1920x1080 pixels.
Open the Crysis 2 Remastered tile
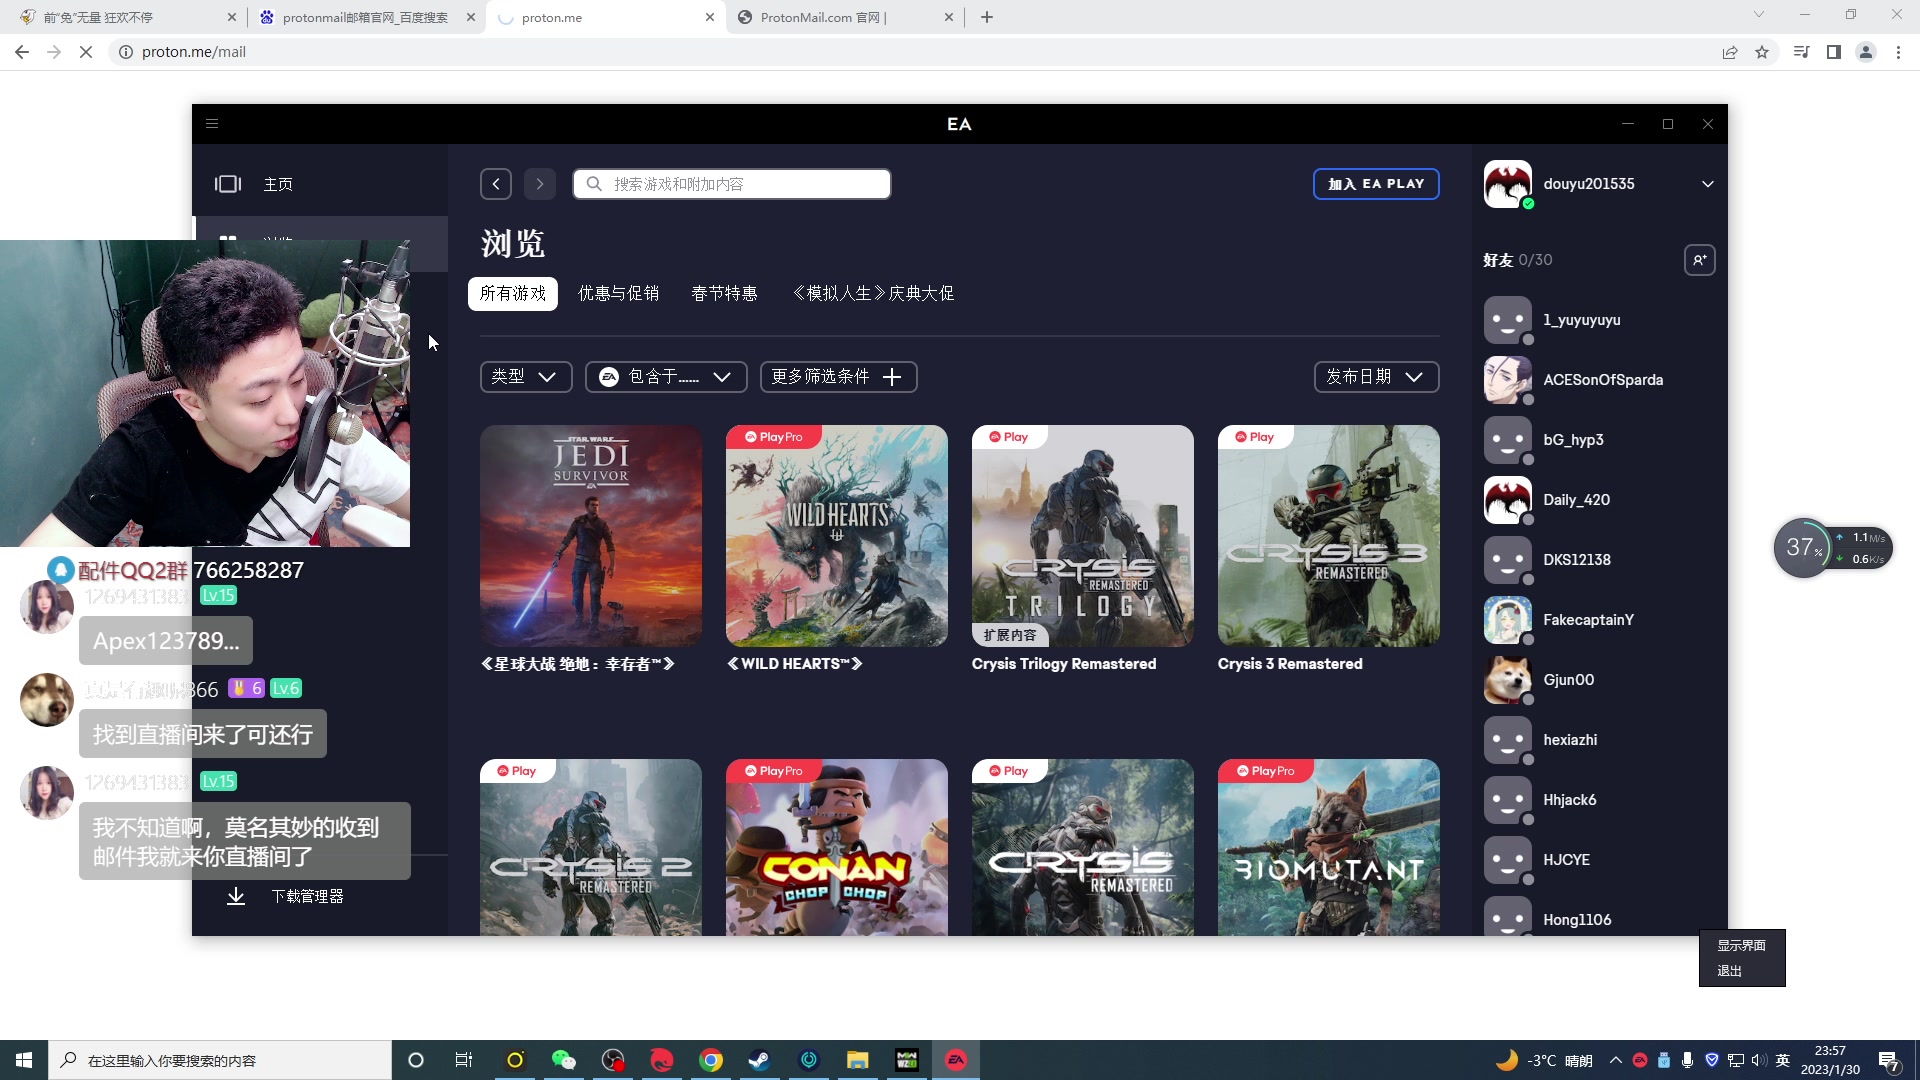tap(591, 848)
